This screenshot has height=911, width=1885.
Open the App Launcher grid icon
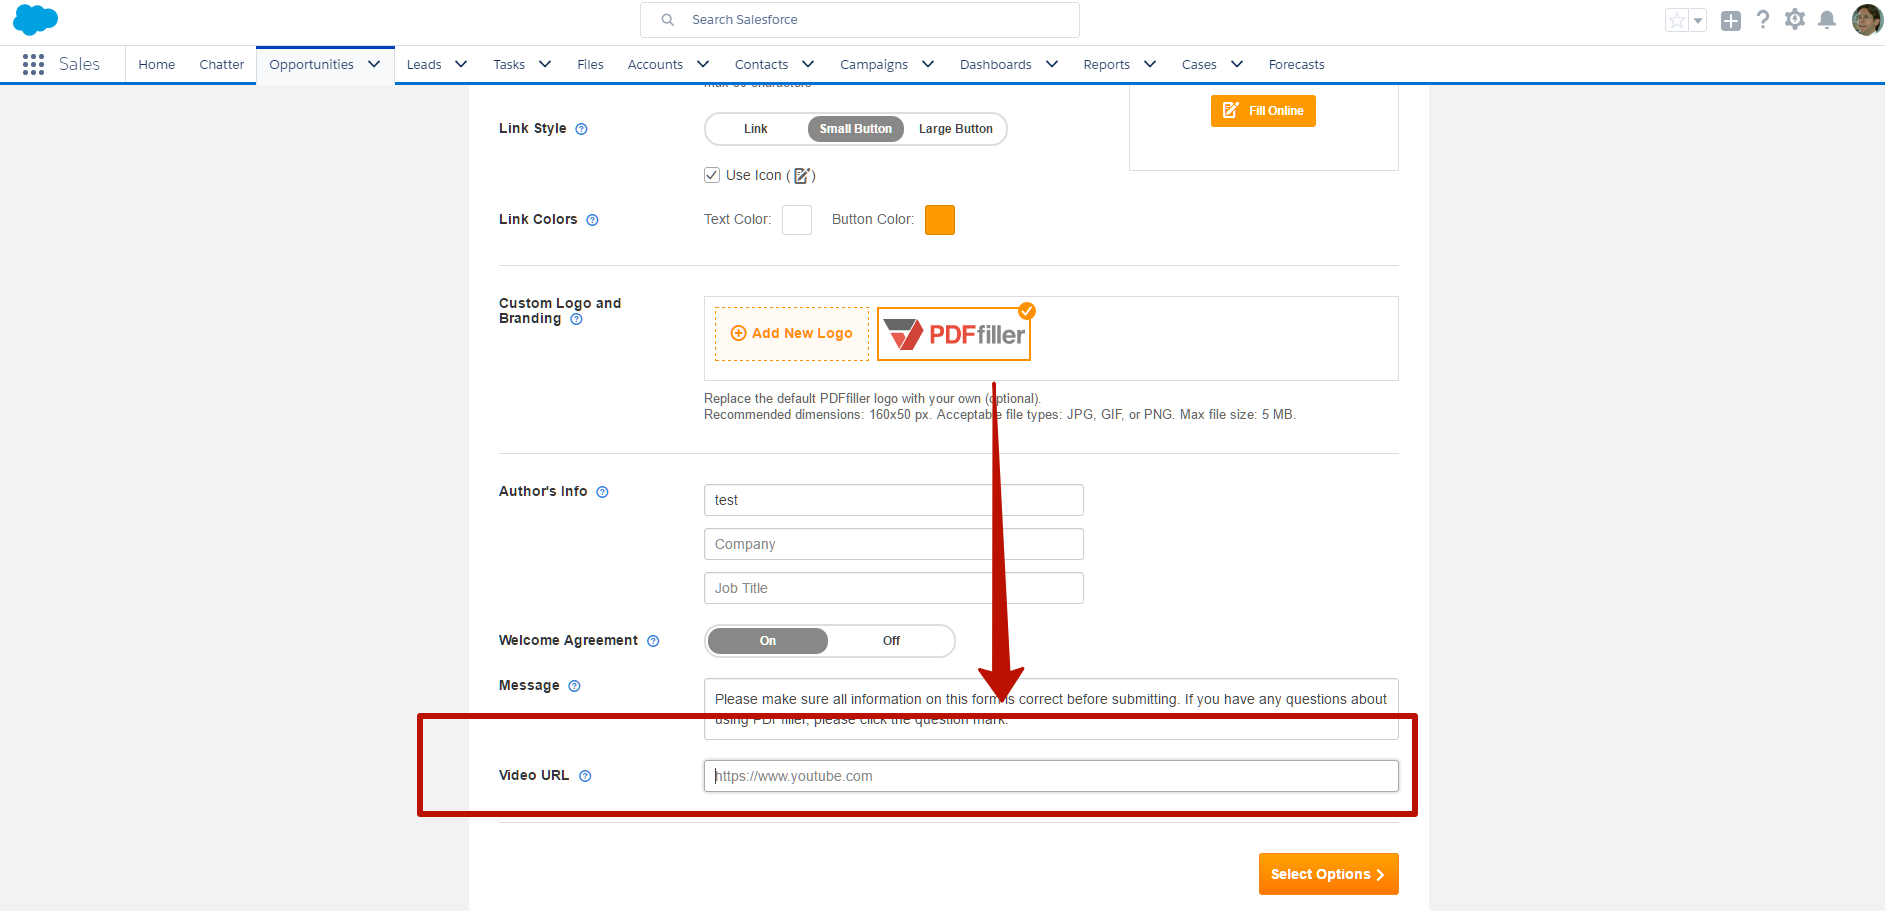[33, 64]
